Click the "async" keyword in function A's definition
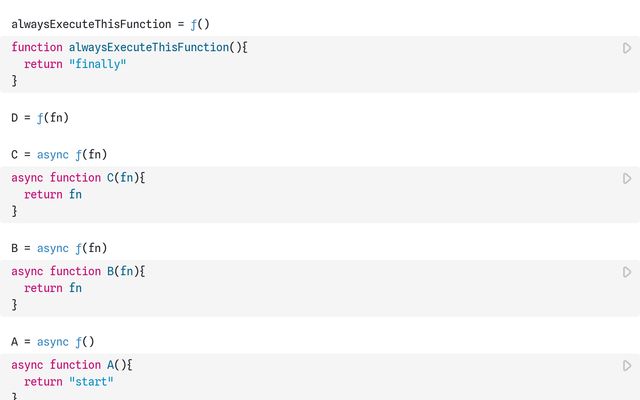The height and width of the screenshot is (400, 640). click(x=27, y=365)
